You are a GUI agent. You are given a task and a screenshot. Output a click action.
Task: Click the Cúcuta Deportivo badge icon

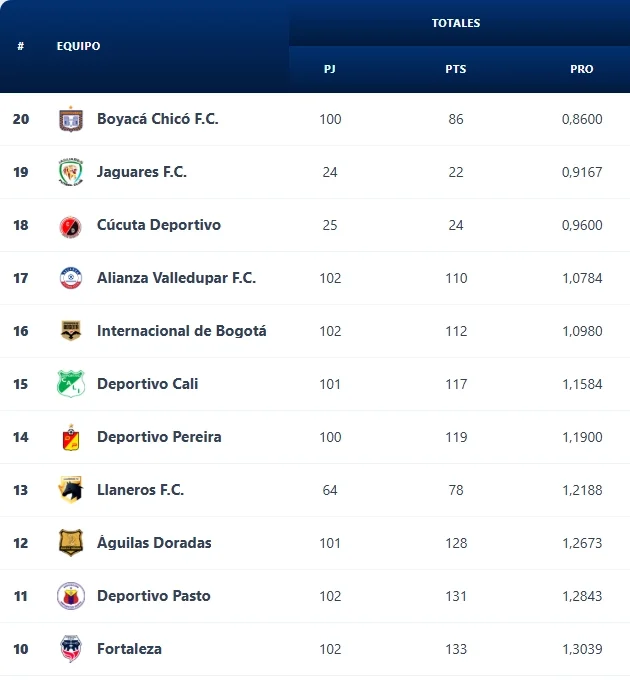pos(71,227)
